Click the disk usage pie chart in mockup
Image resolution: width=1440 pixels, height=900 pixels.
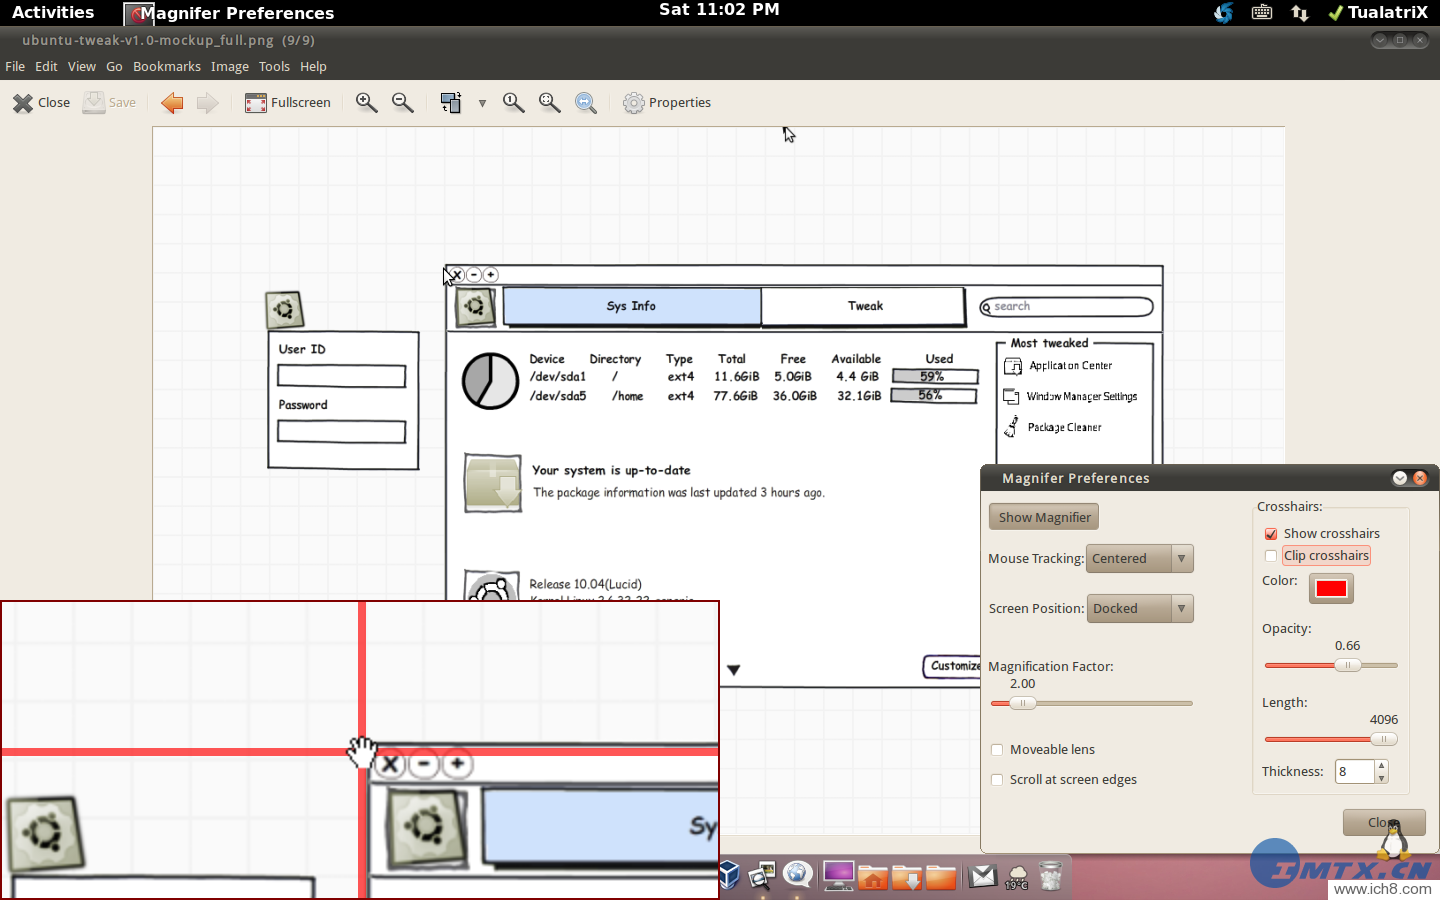point(490,381)
